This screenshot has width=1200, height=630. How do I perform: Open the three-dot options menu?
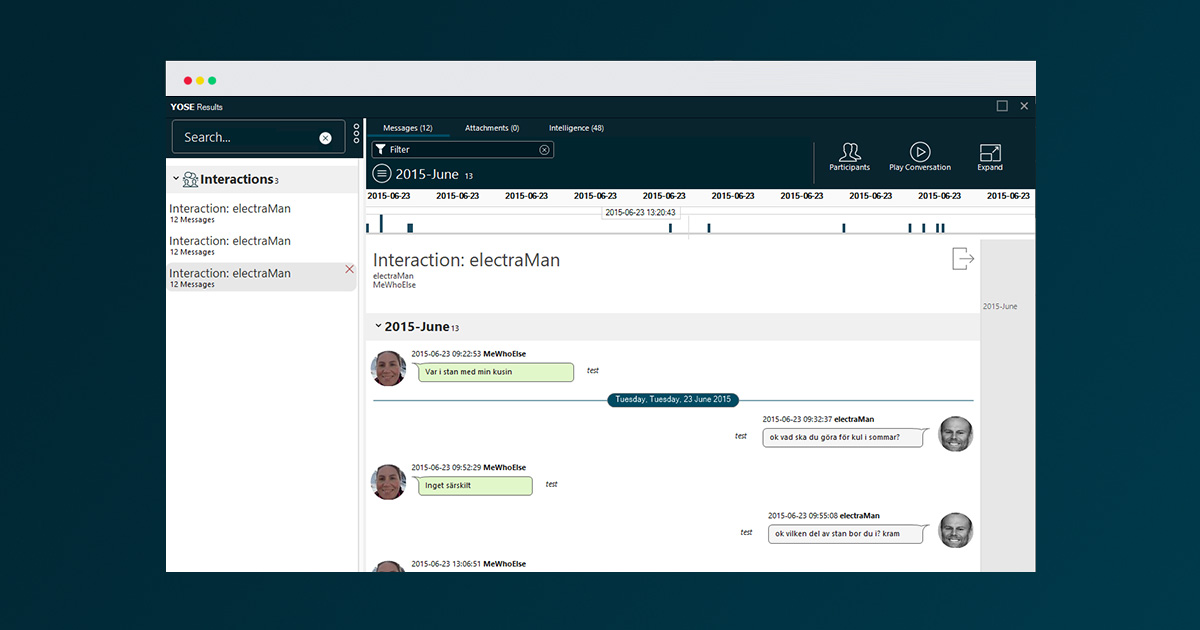coord(357,134)
